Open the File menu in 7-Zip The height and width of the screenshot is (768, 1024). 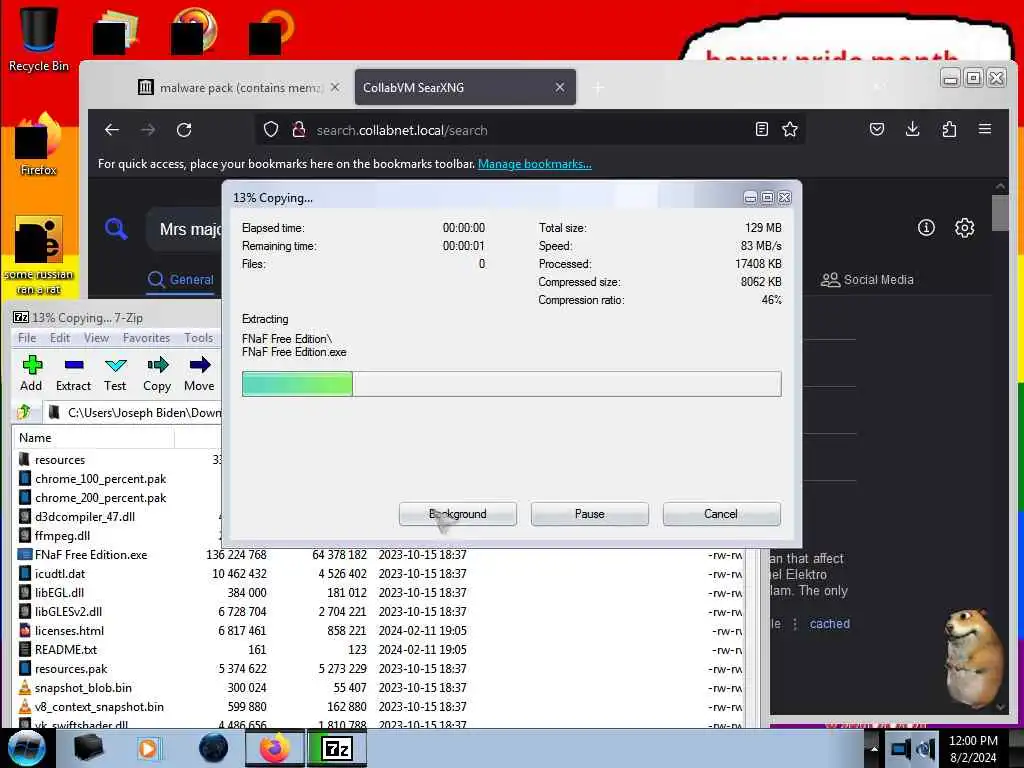point(27,338)
